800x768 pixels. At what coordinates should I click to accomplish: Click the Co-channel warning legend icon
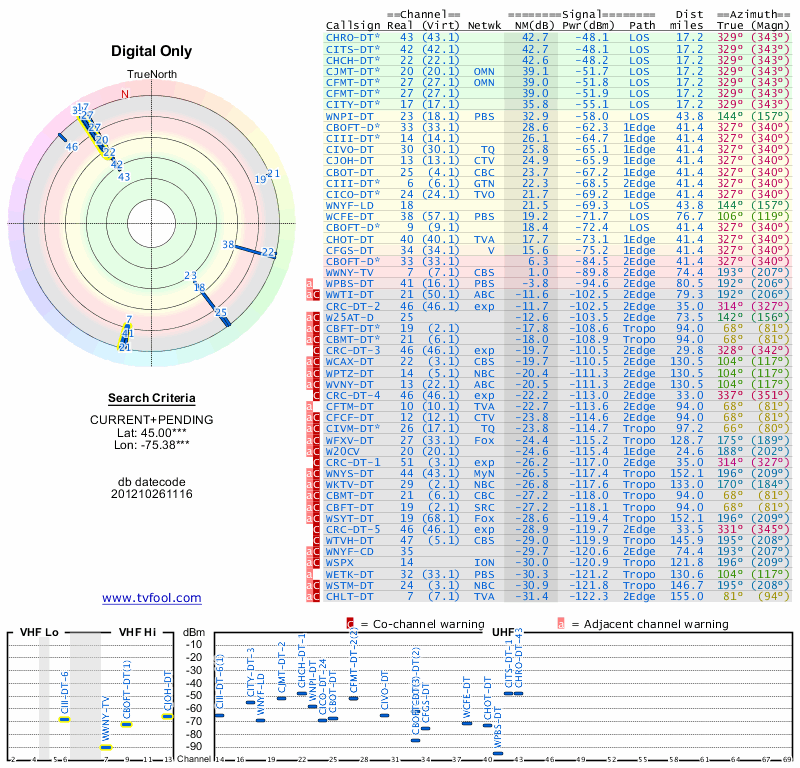pos(350,624)
